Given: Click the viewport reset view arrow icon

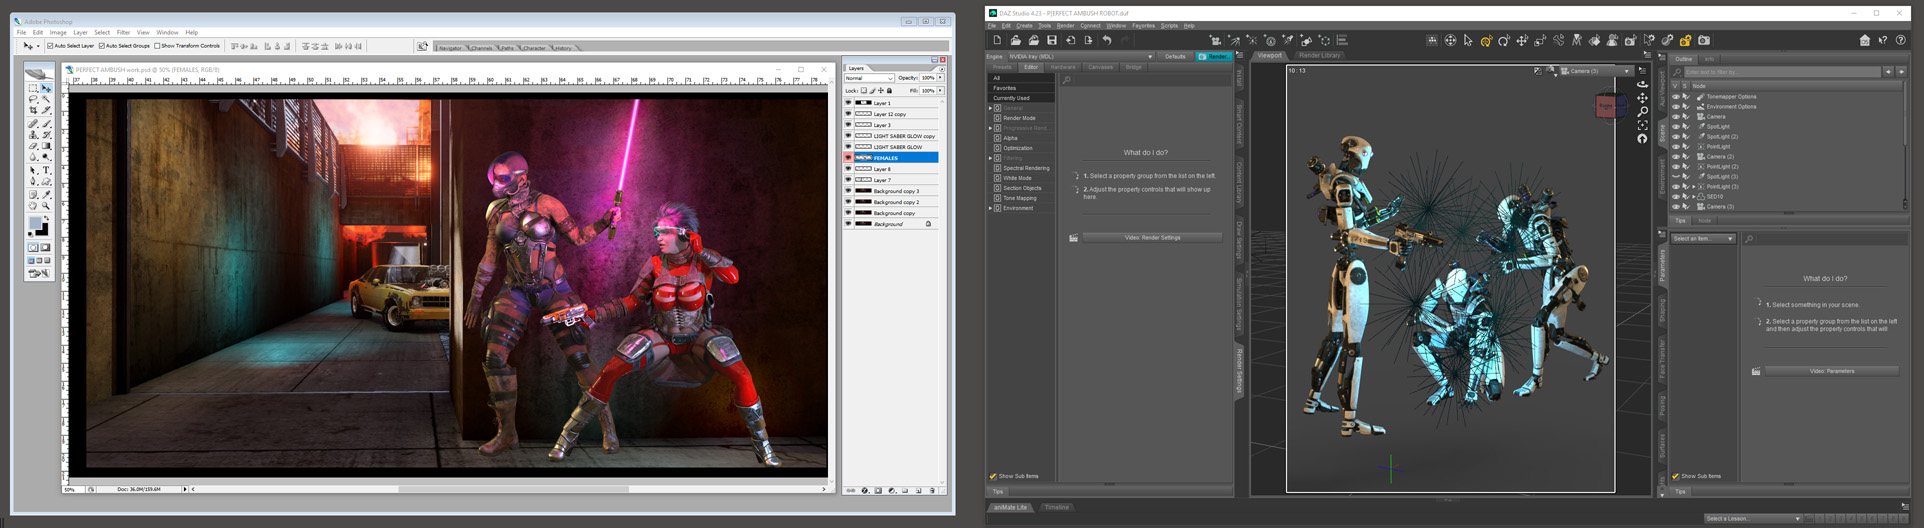Looking at the screenshot, I should [1642, 139].
